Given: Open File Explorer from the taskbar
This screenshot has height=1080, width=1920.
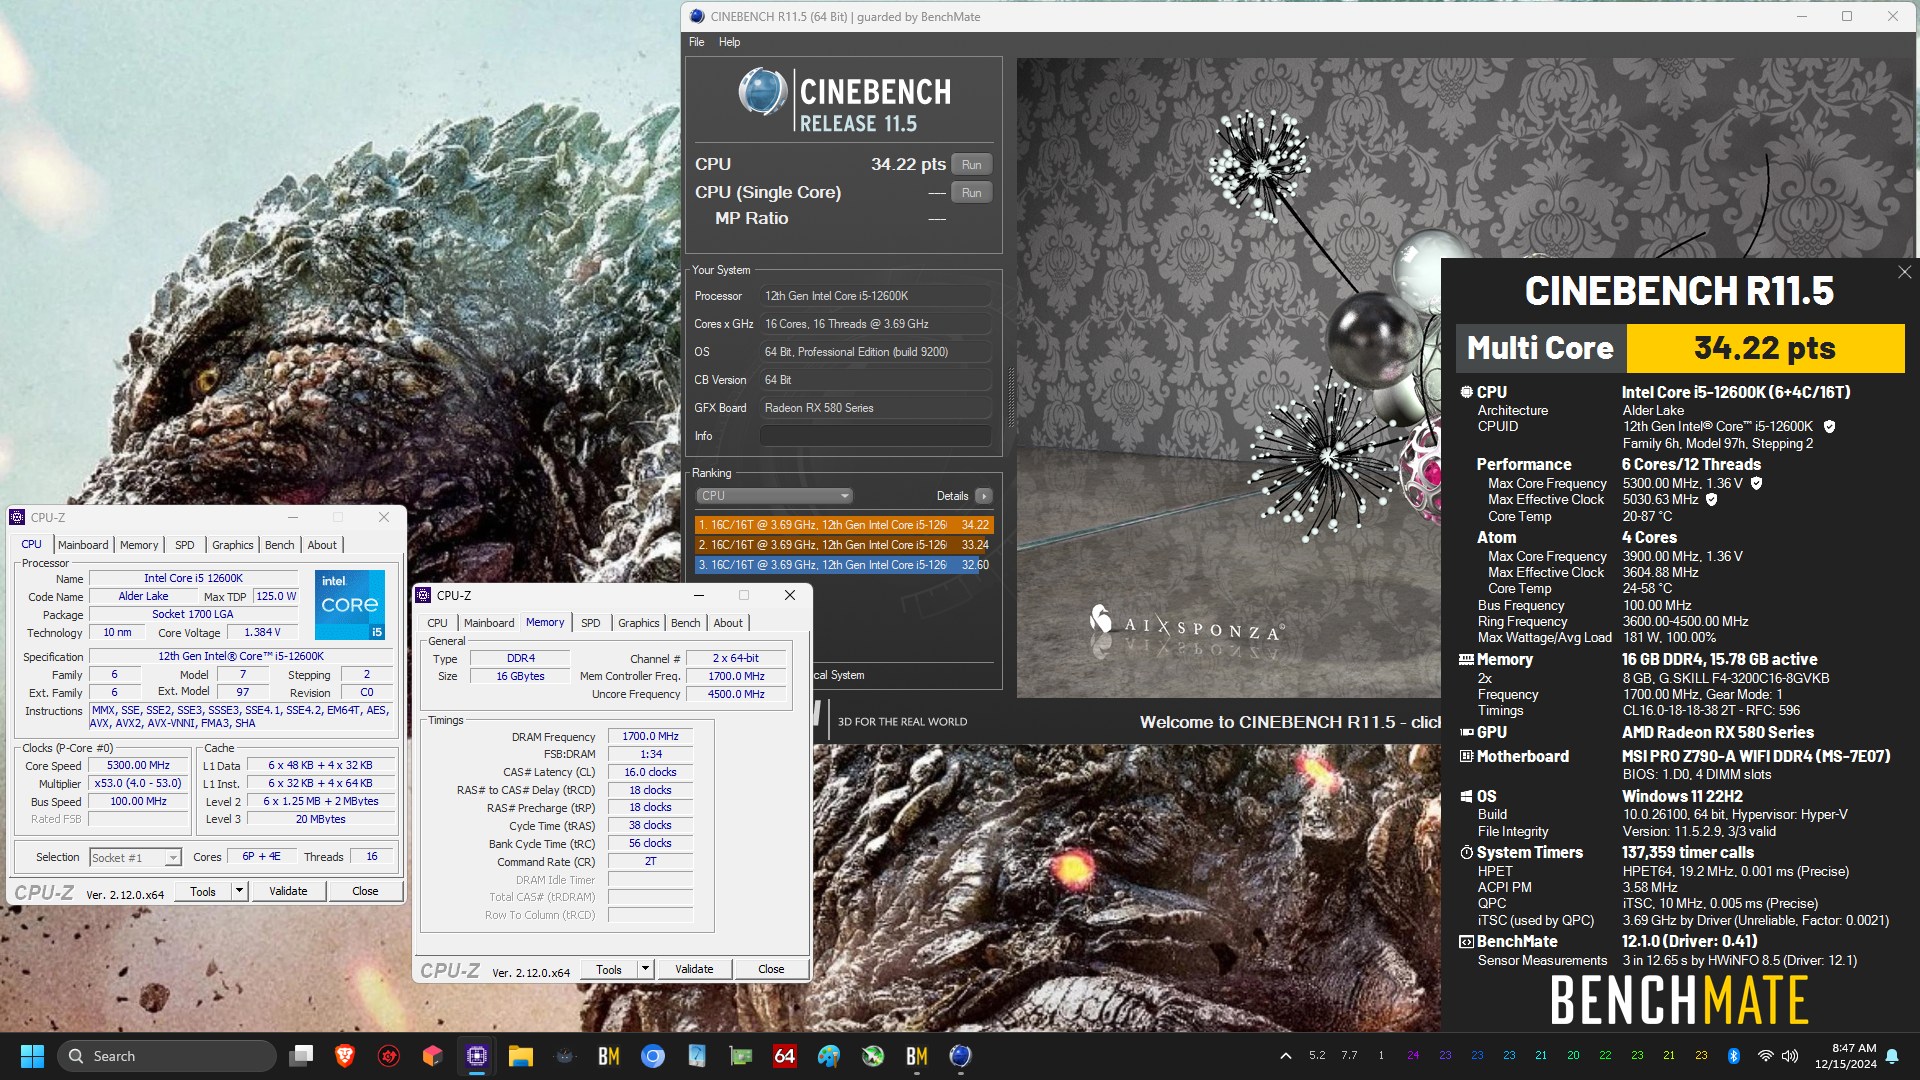Looking at the screenshot, I should coord(521,1056).
